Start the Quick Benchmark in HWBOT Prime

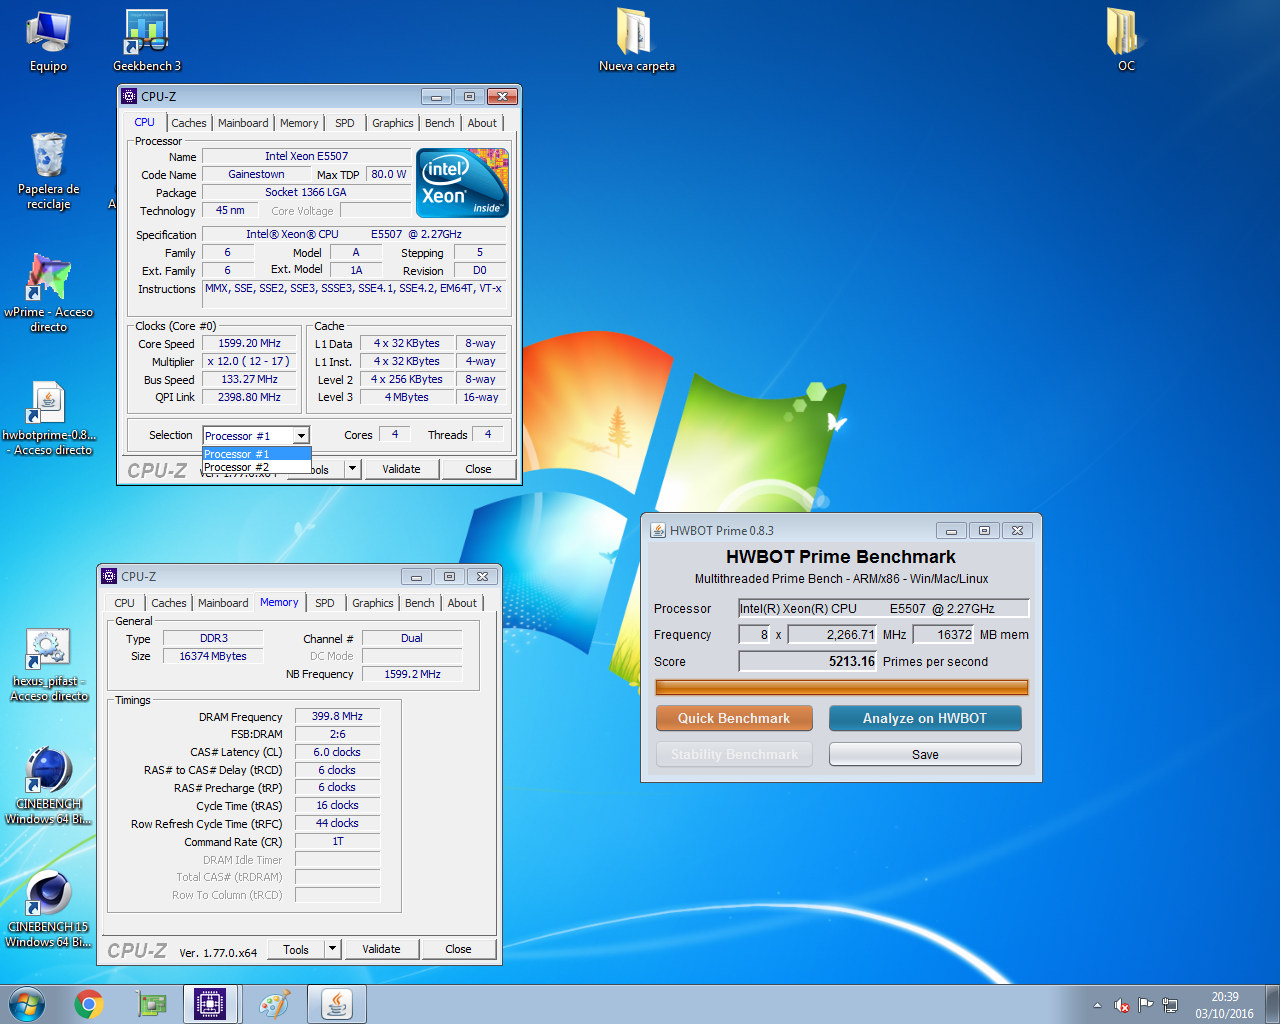[x=734, y=718]
